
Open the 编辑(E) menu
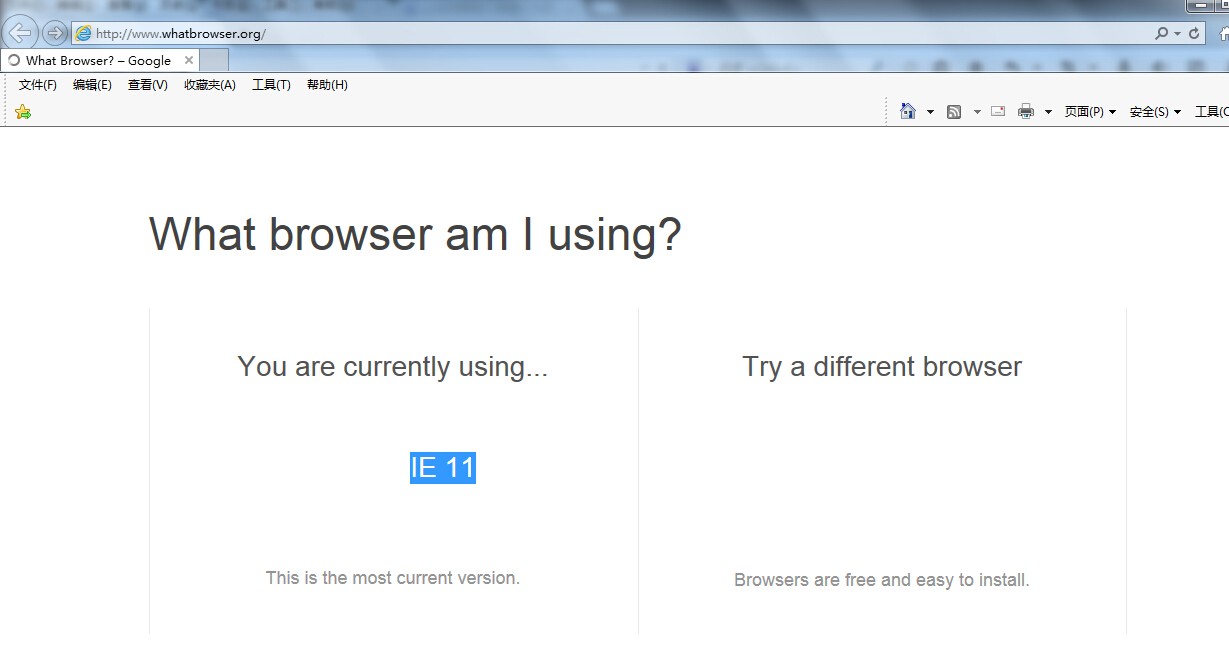[92, 85]
